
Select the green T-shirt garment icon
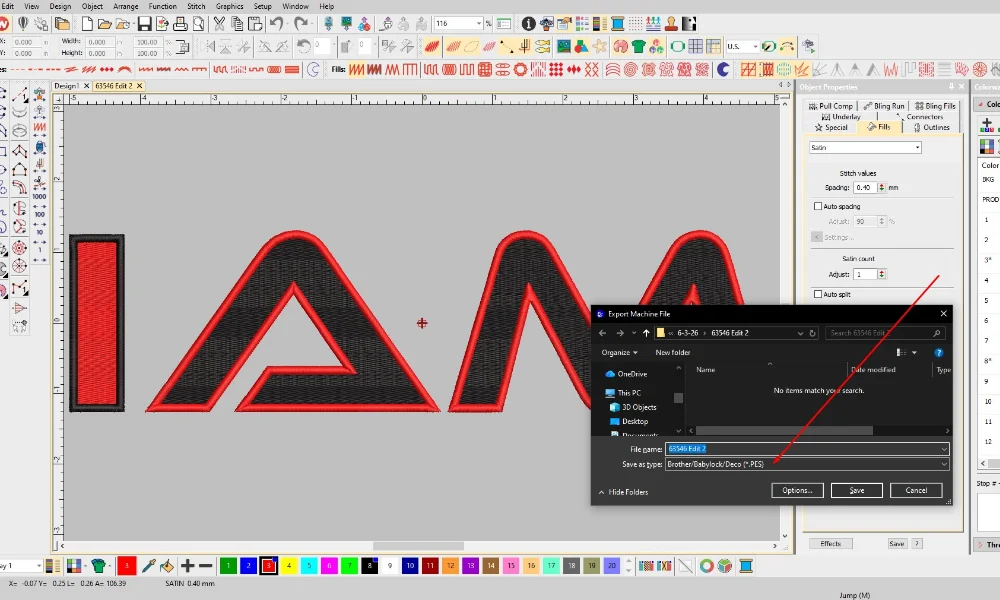[638, 47]
